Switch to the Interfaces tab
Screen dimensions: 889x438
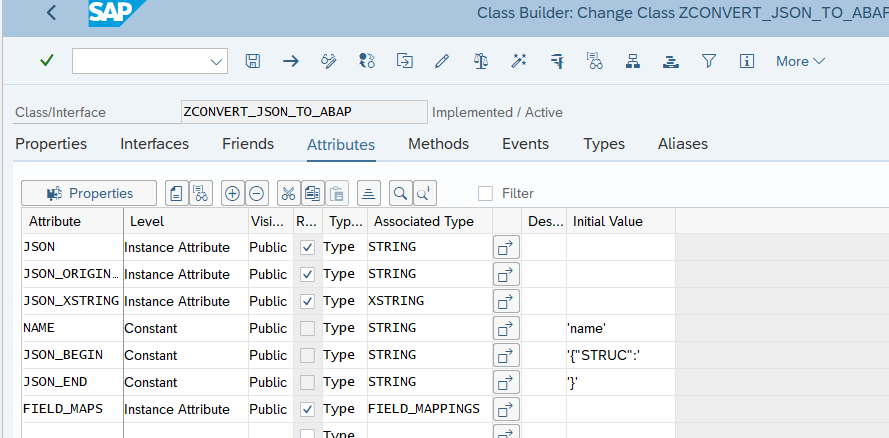(154, 144)
